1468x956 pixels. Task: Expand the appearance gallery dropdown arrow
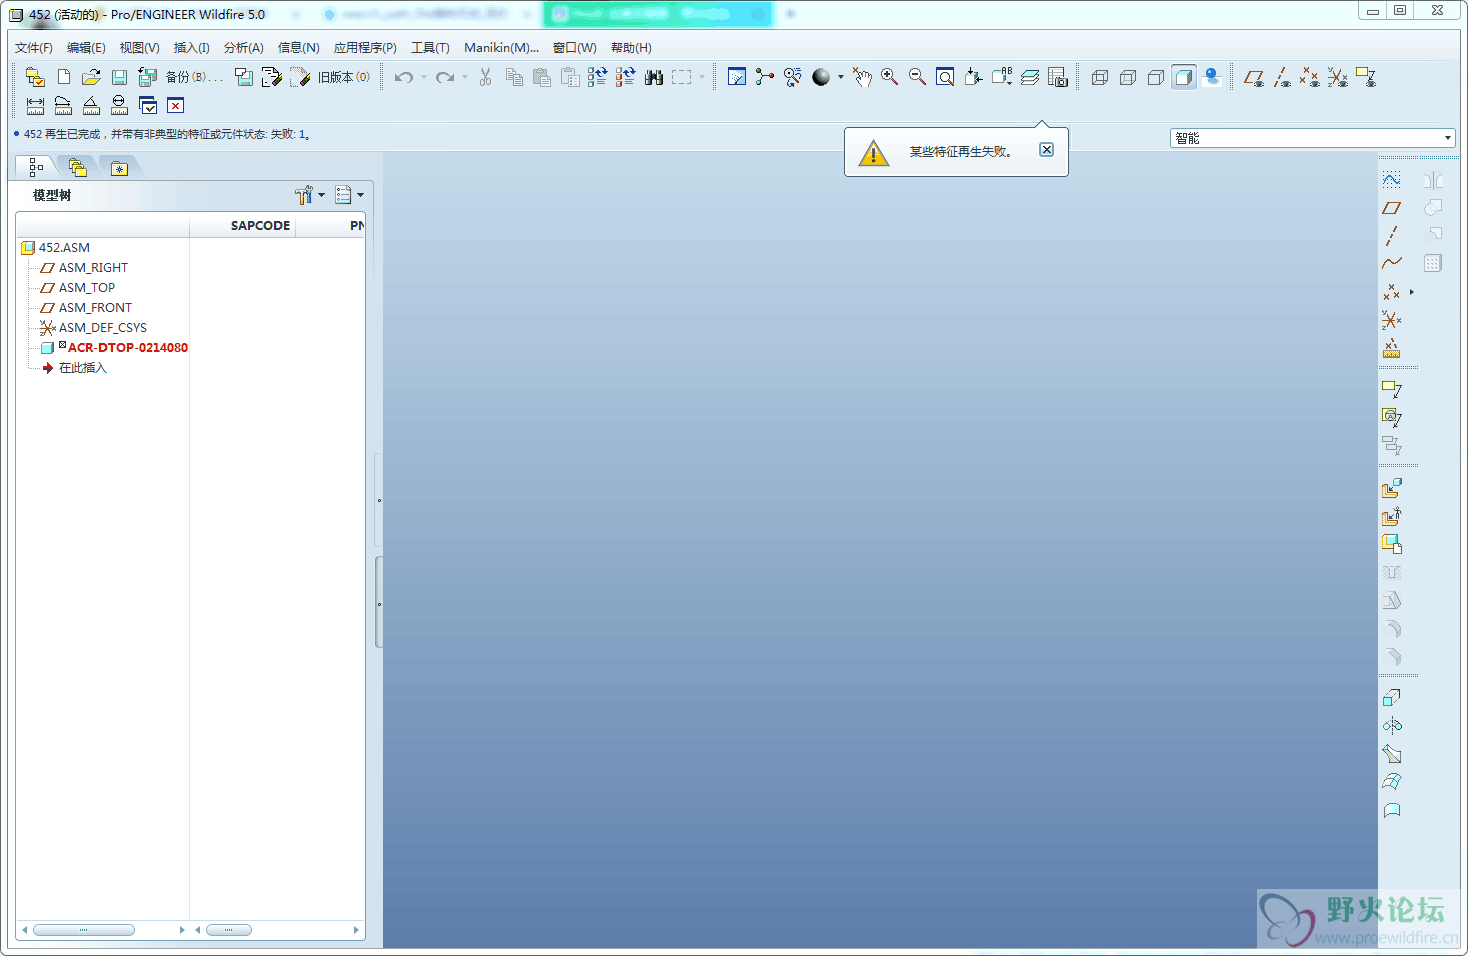point(841,77)
